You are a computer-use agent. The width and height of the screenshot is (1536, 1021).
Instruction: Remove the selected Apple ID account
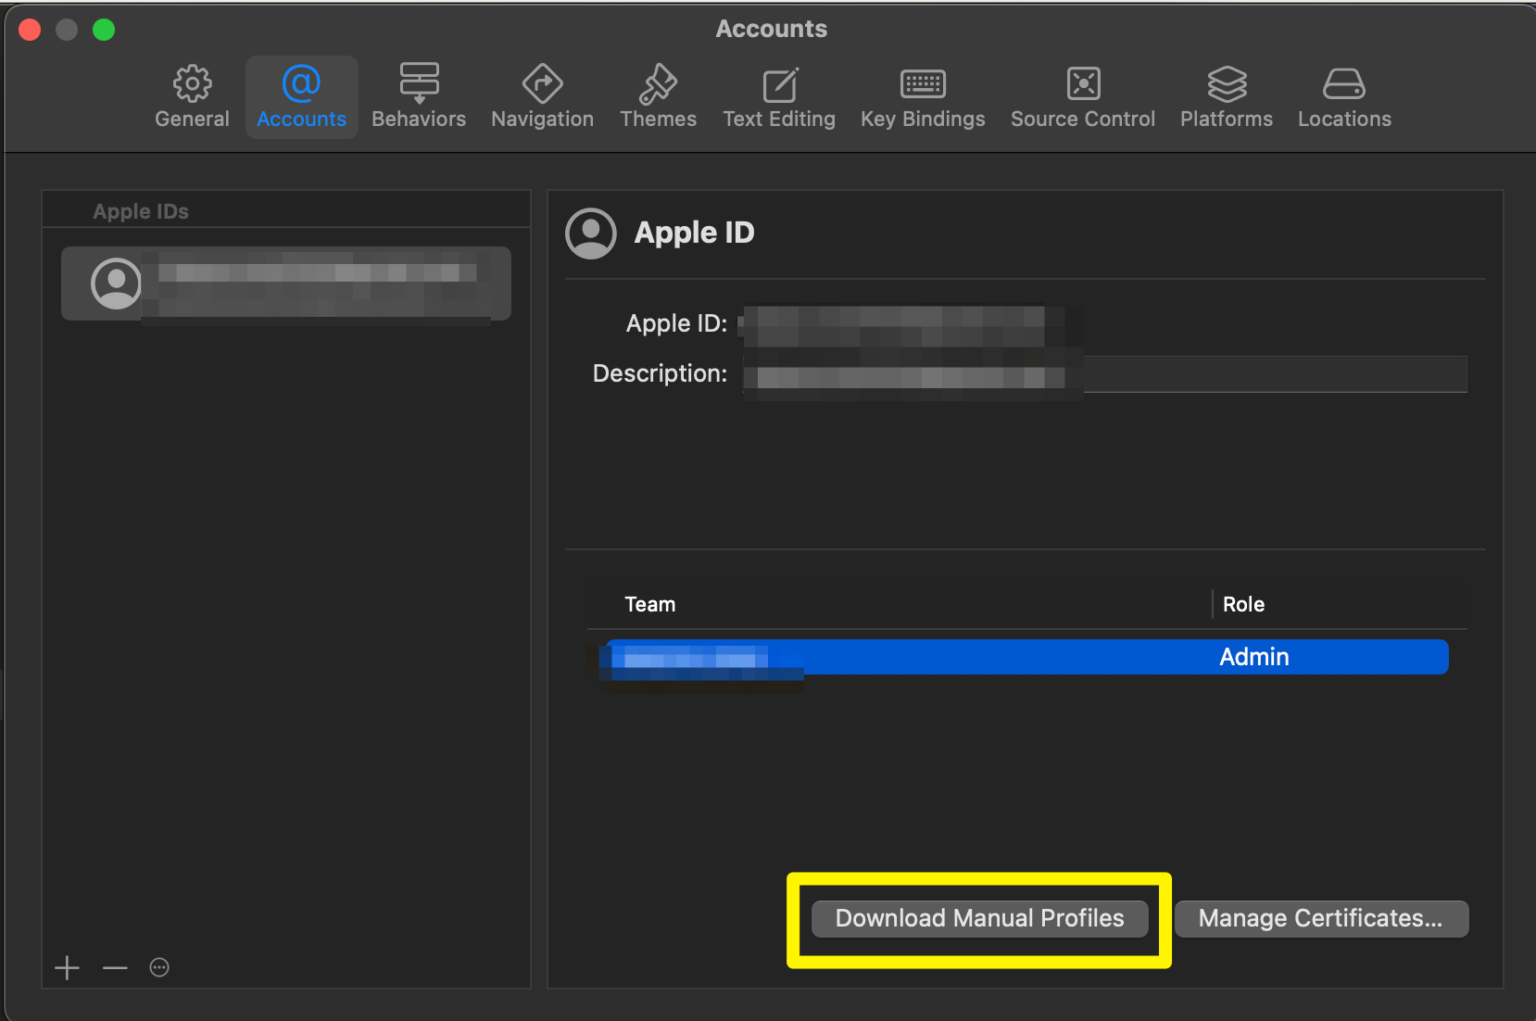point(114,967)
